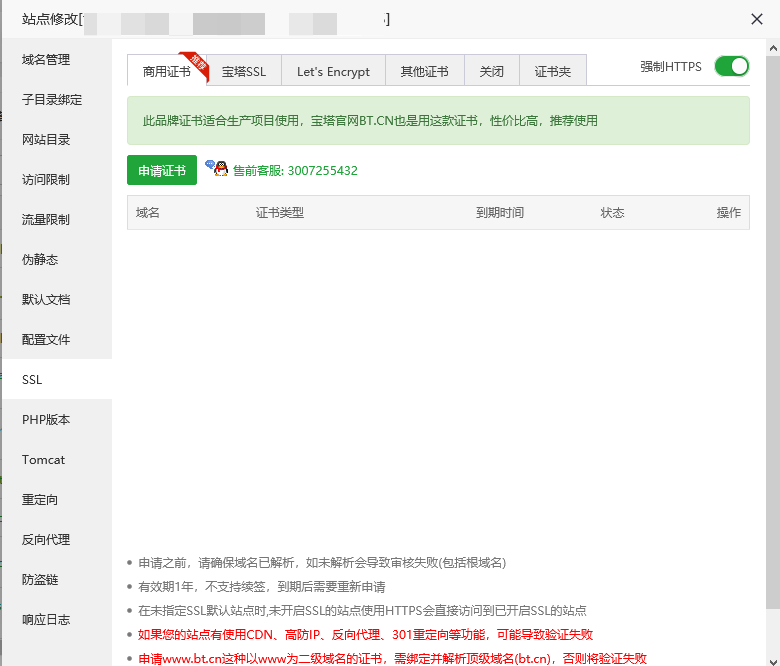Toggle the 强制HTTPS switch
780x666 pixels.
732,66
